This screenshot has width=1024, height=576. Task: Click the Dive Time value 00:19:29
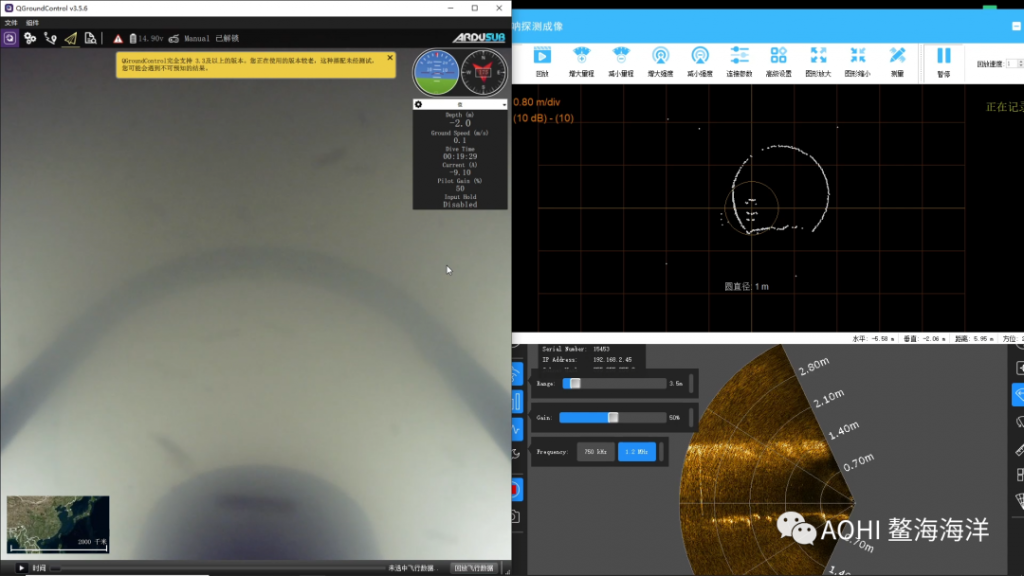pos(460,157)
